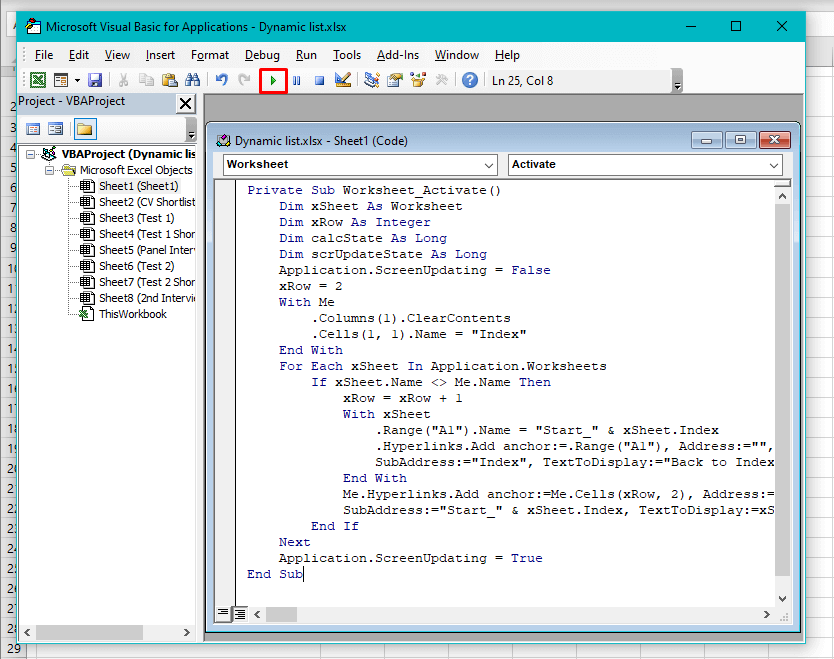Image resolution: width=834 pixels, height=659 pixels.
Task: Select Sheet3 (Test 1) in project tree
Action: click(136, 218)
